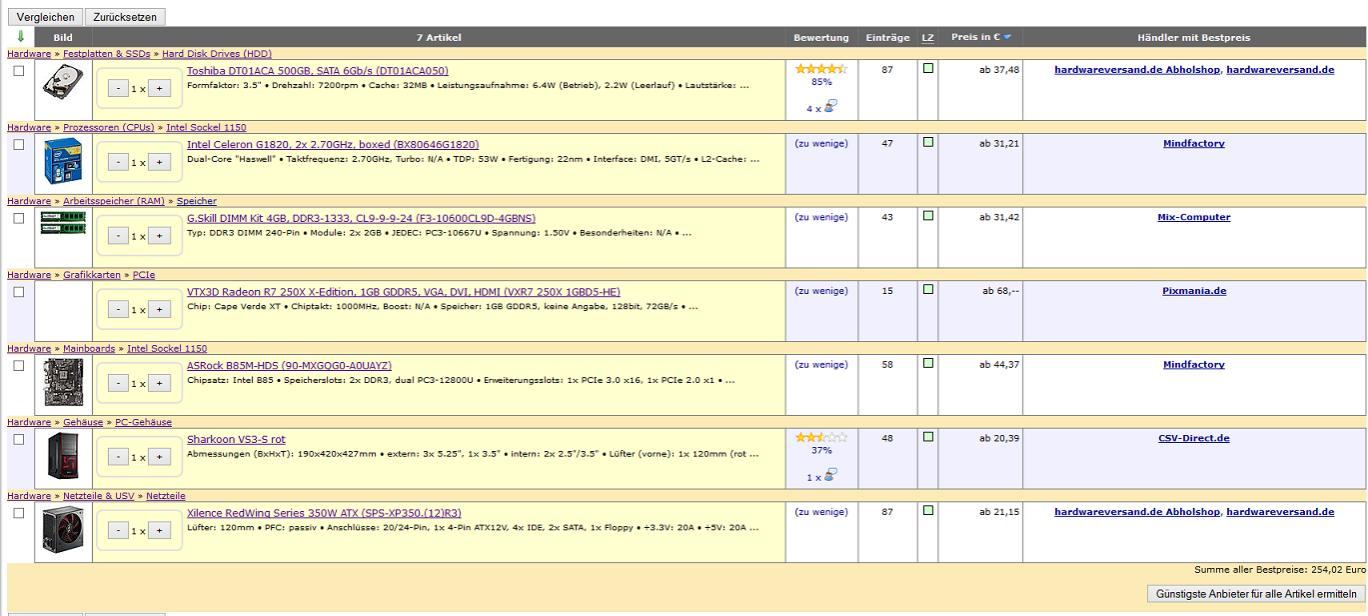The width and height of the screenshot is (1368, 616).
Task: Select checkbox for VTX3D Radeon R7 250X
Action: click(18, 292)
